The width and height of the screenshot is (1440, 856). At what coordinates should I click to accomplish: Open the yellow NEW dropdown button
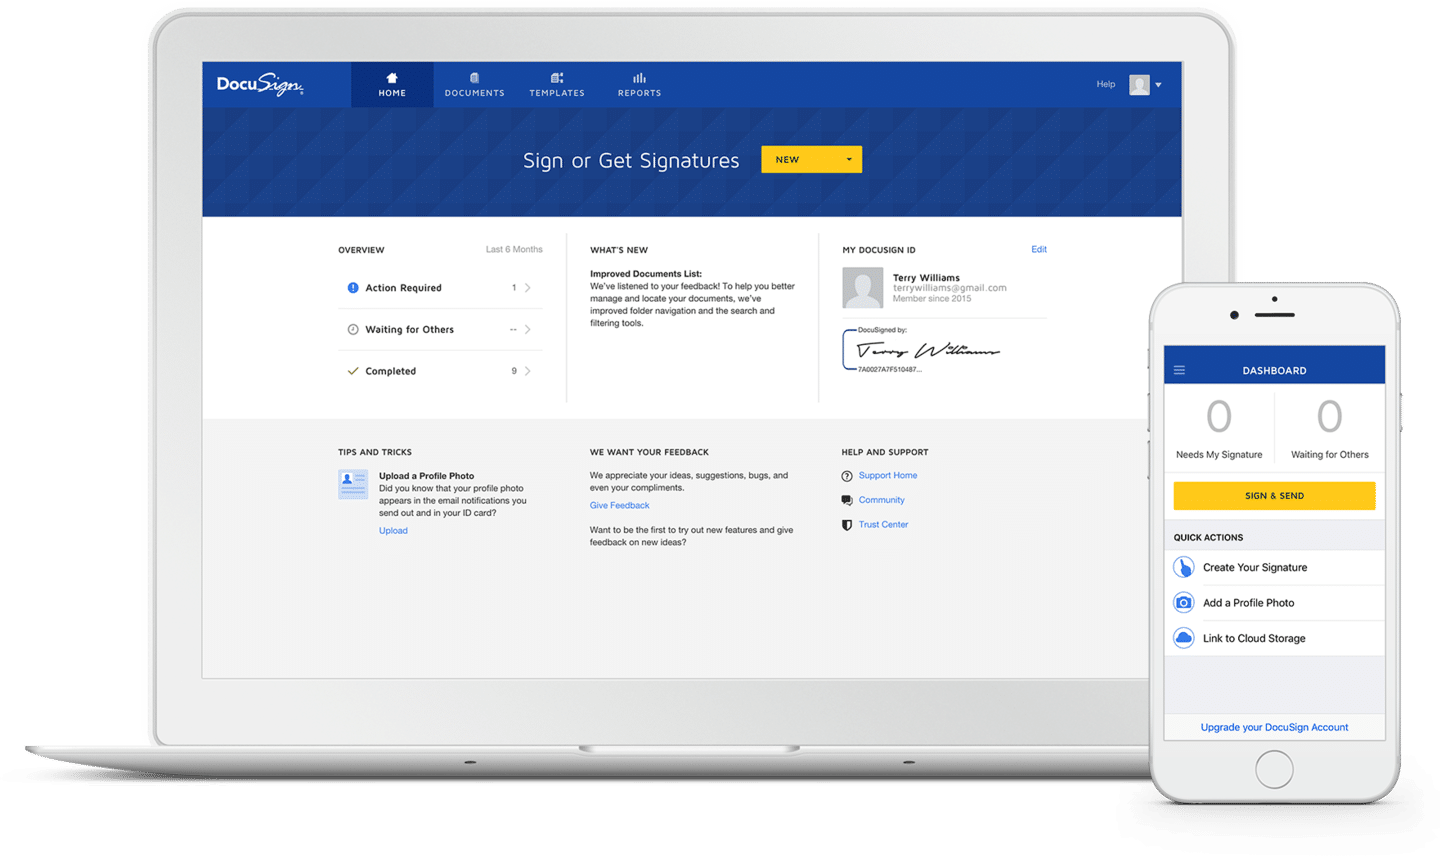point(811,159)
